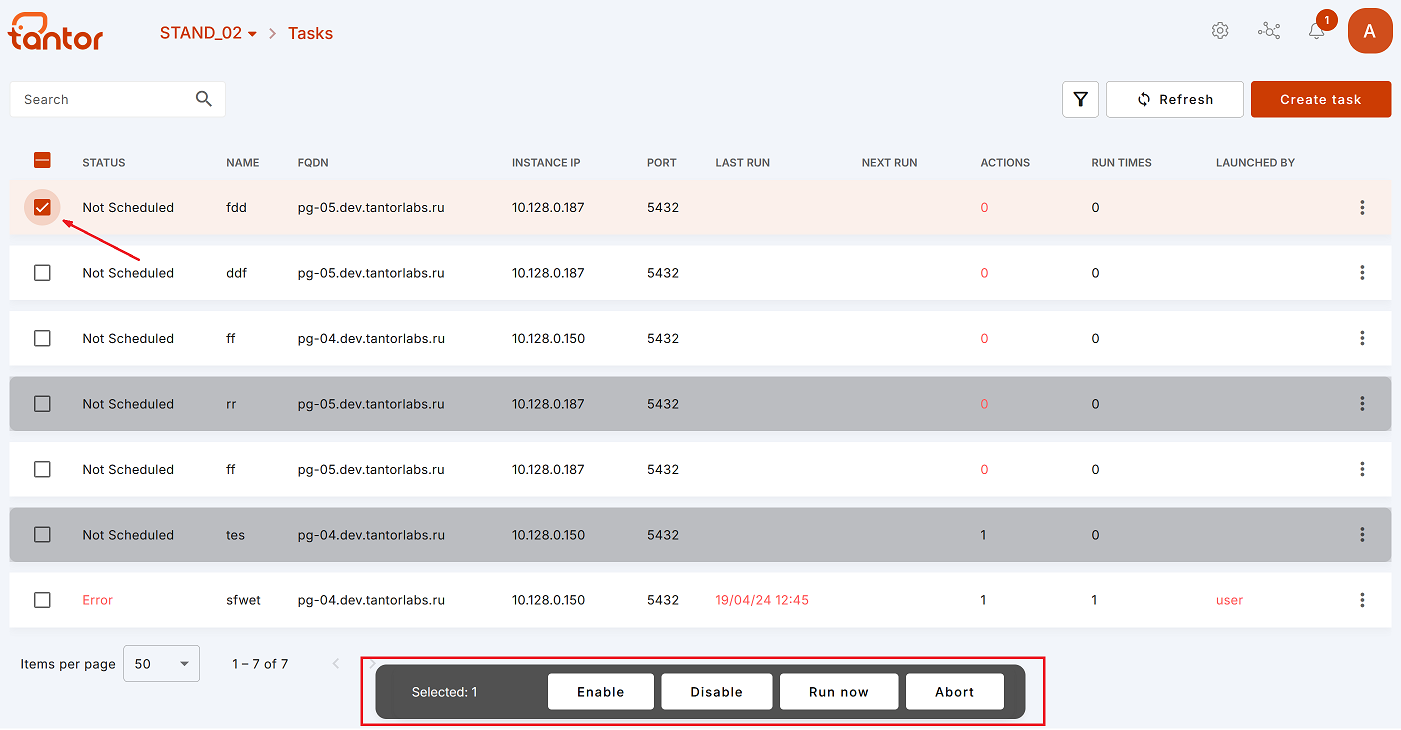Screen dimensions: 1401x730
Task: Check the tes task checkbox
Action: click(42, 535)
